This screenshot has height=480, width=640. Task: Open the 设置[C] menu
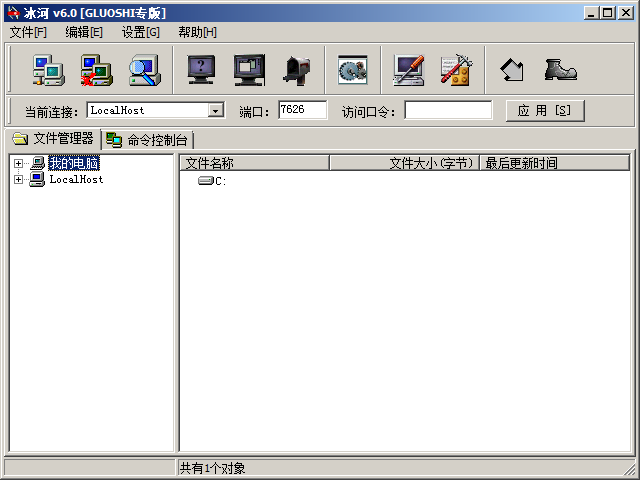140,32
